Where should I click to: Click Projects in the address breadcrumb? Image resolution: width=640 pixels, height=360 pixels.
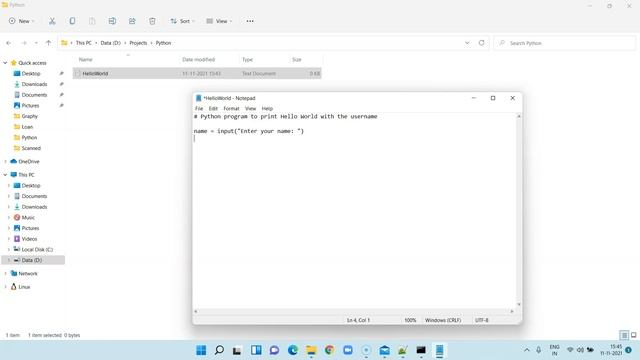pyautogui.click(x=138, y=43)
